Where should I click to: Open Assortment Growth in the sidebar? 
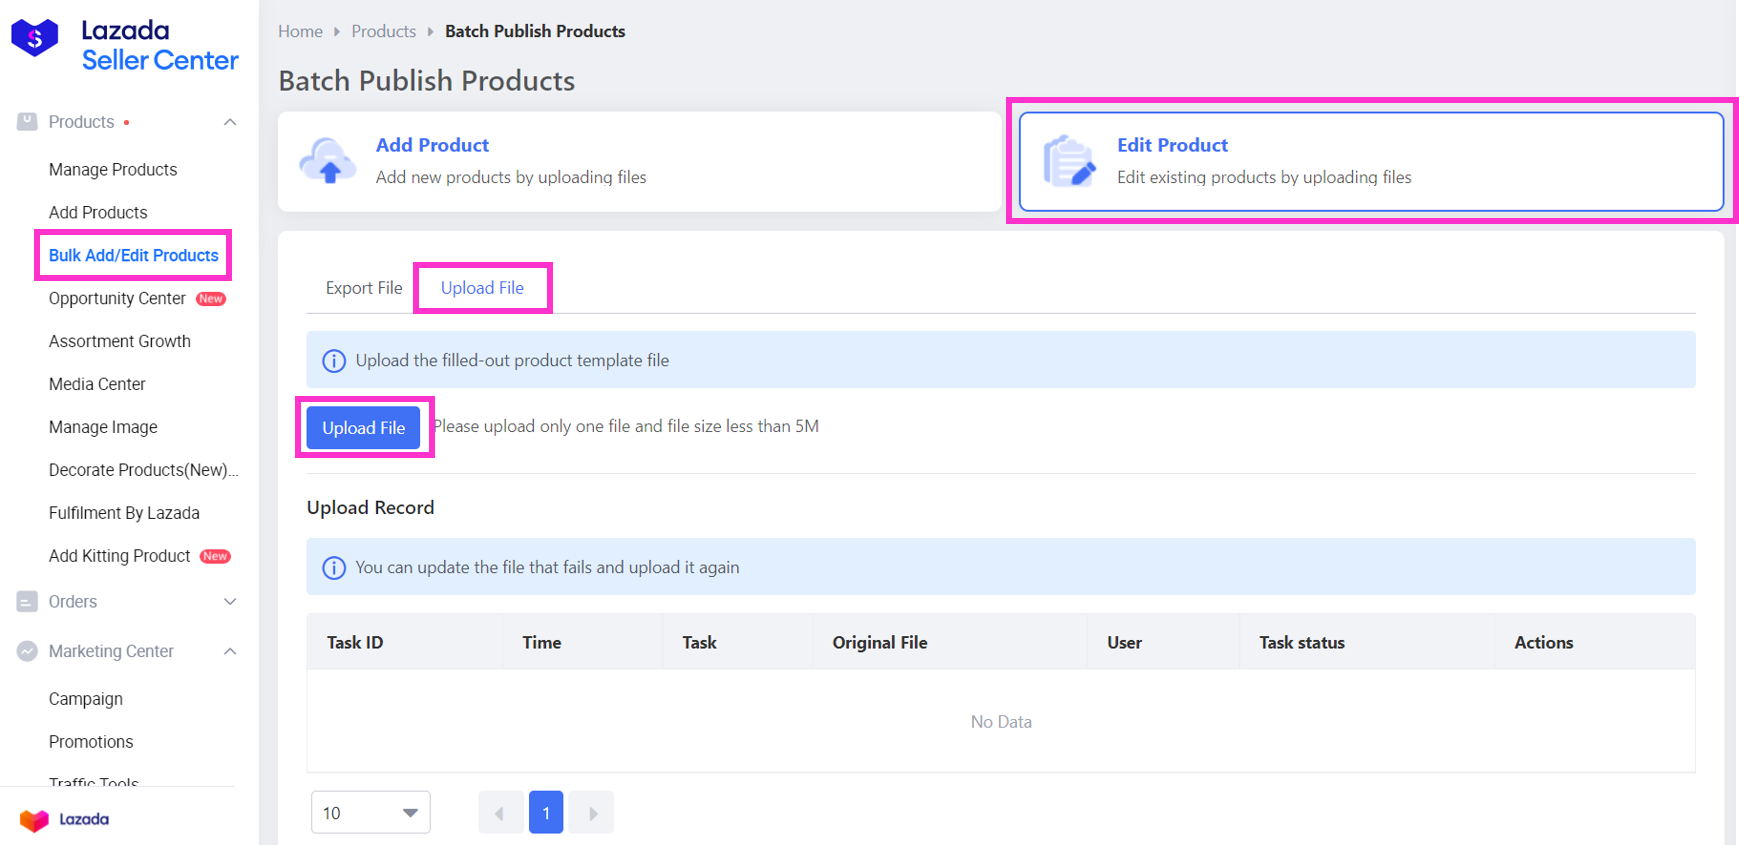pyautogui.click(x=120, y=342)
